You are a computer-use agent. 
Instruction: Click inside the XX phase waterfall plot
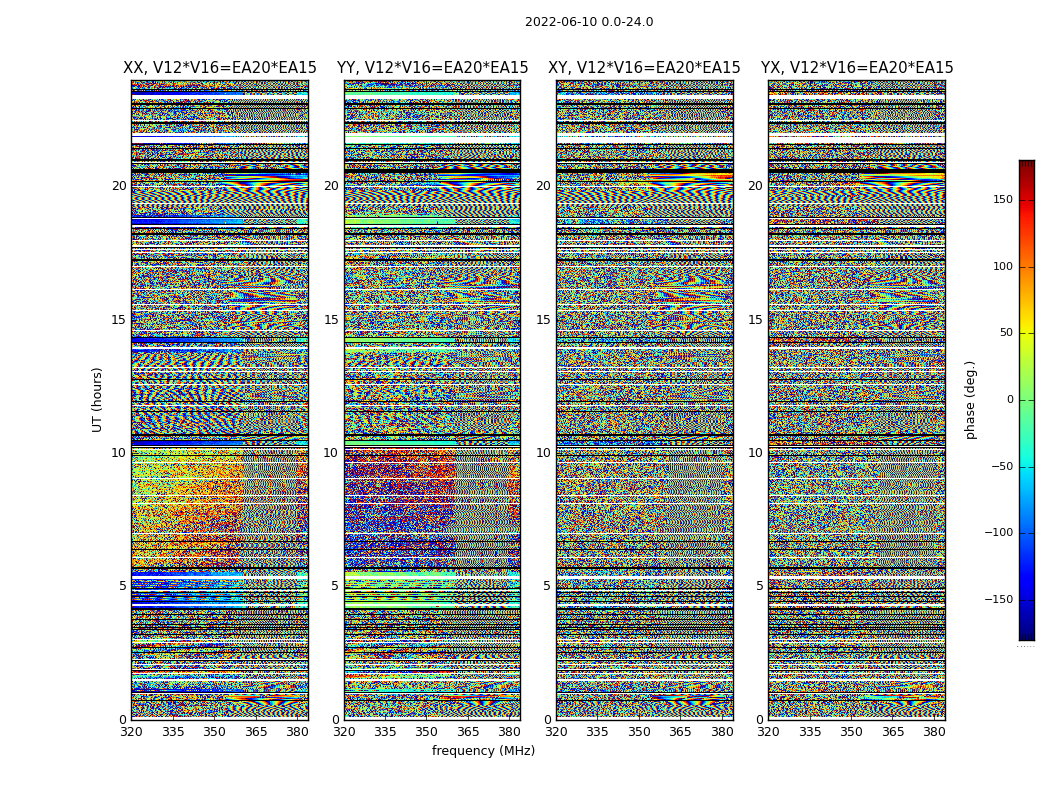point(220,400)
